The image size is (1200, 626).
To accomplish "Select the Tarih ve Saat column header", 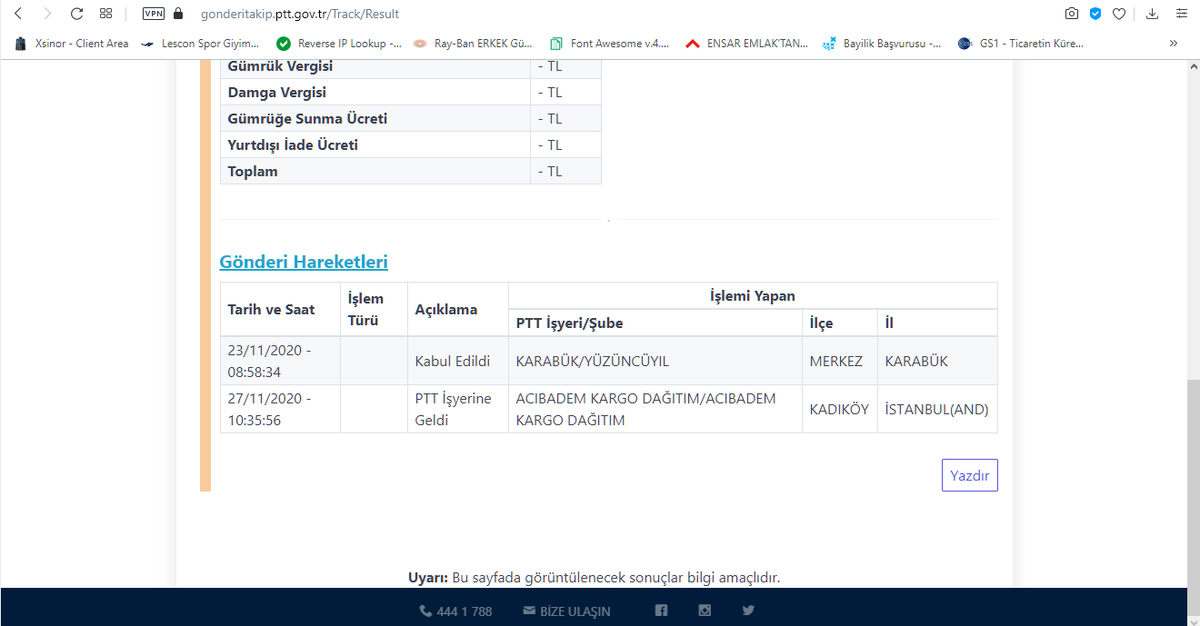I will tap(280, 309).
